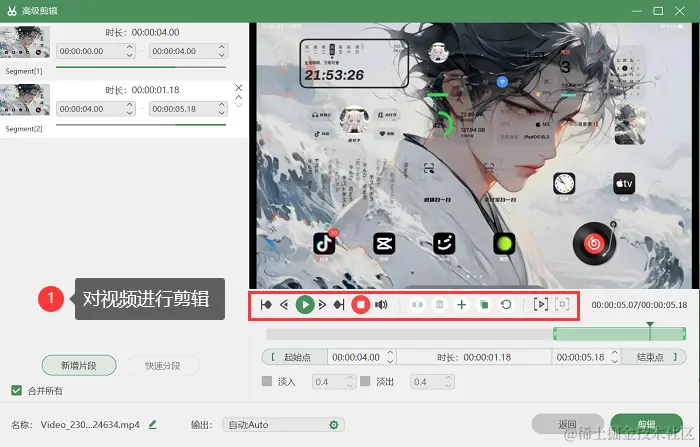Enable the 淡入 fade-in checkbox

[x=267, y=381]
